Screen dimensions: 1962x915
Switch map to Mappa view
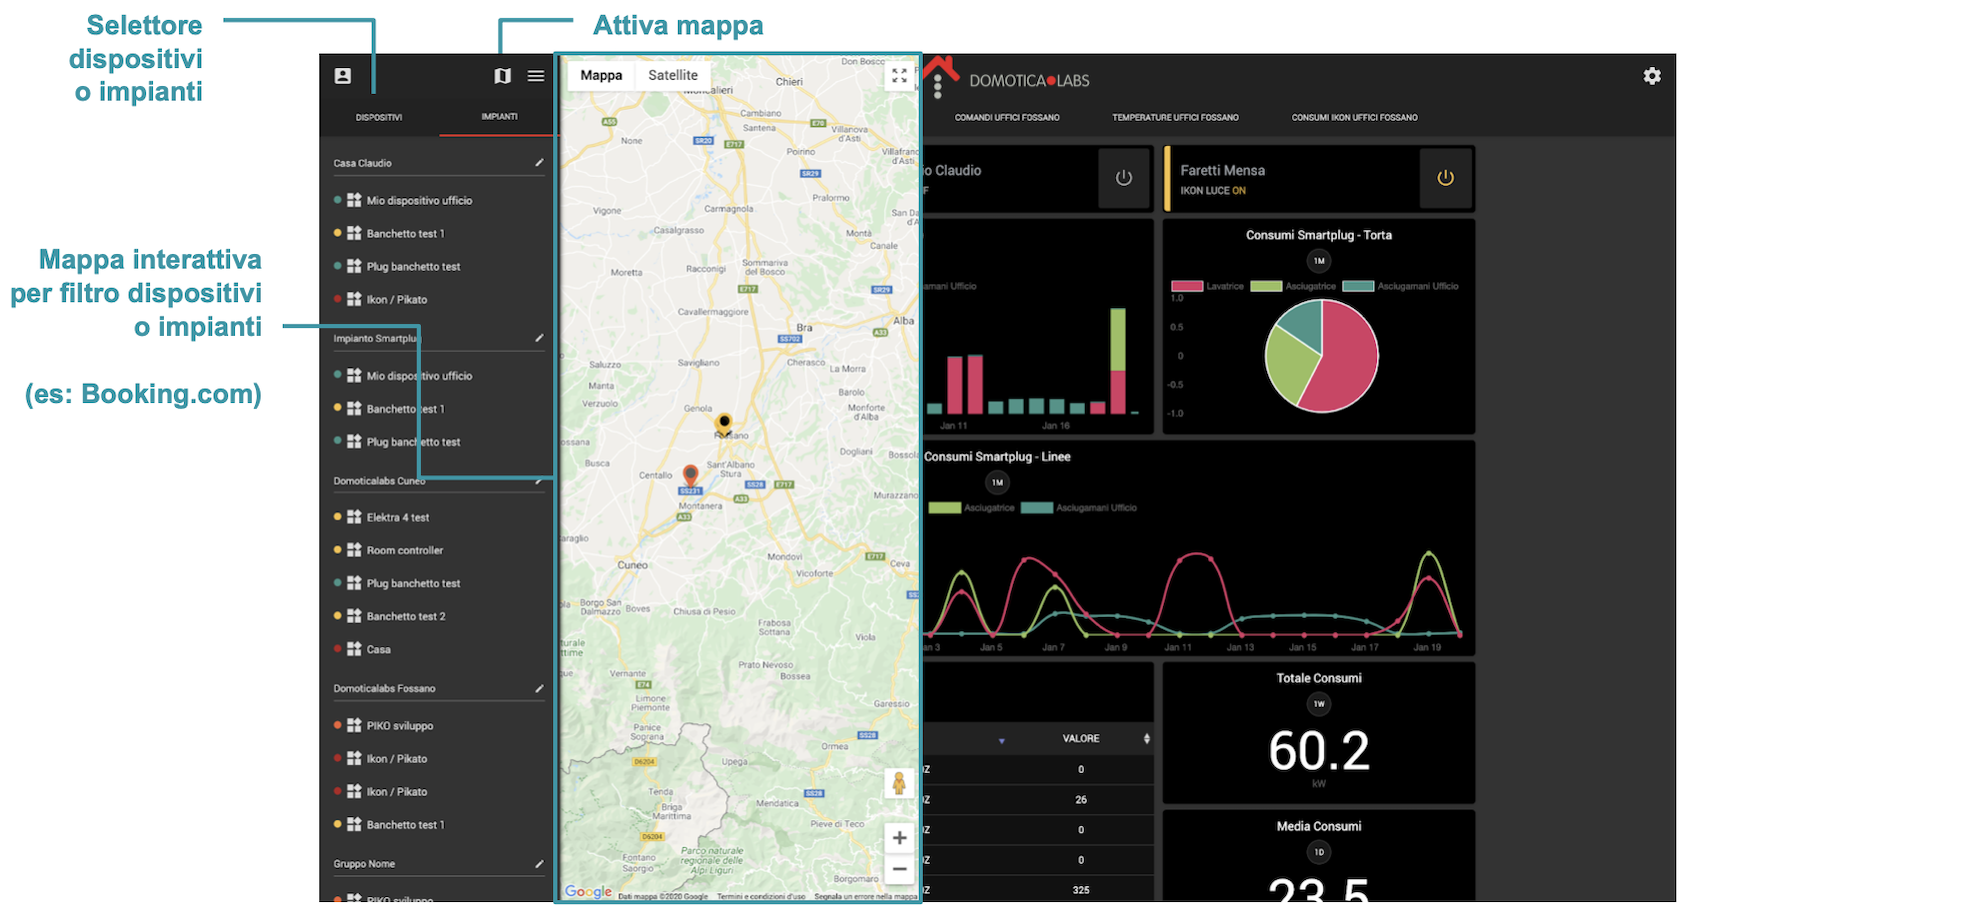click(x=601, y=75)
